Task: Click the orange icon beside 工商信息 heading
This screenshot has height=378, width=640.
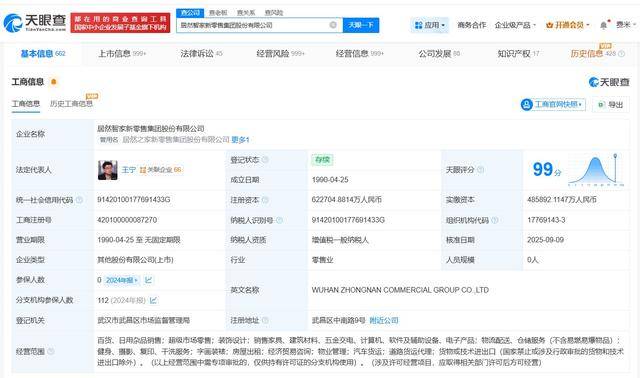Action: tap(53, 82)
